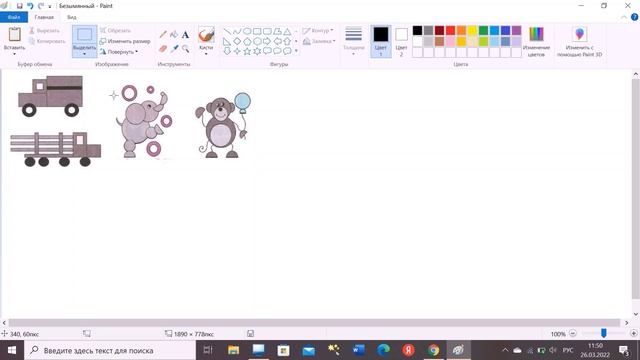The width and height of the screenshot is (640, 360).
Task: Click the vertical scrollbar down arrow
Action: (x=636, y=314)
